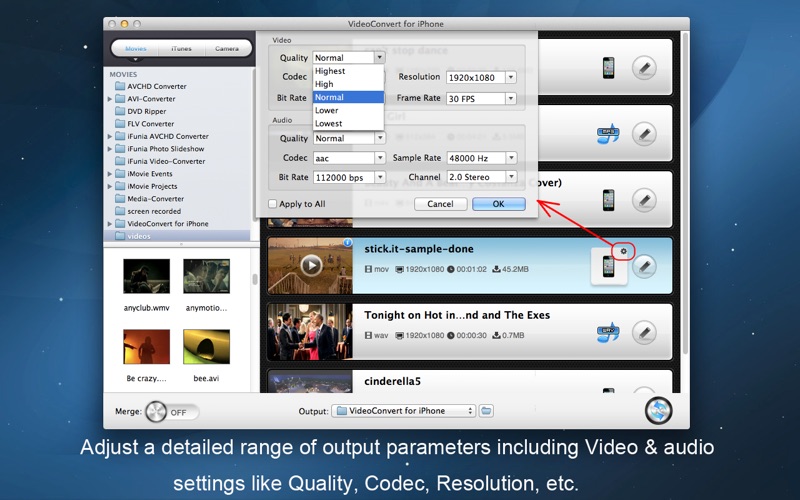Click the info badge on stick.it thumbnail
The width and height of the screenshot is (800, 500).
coord(347,242)
